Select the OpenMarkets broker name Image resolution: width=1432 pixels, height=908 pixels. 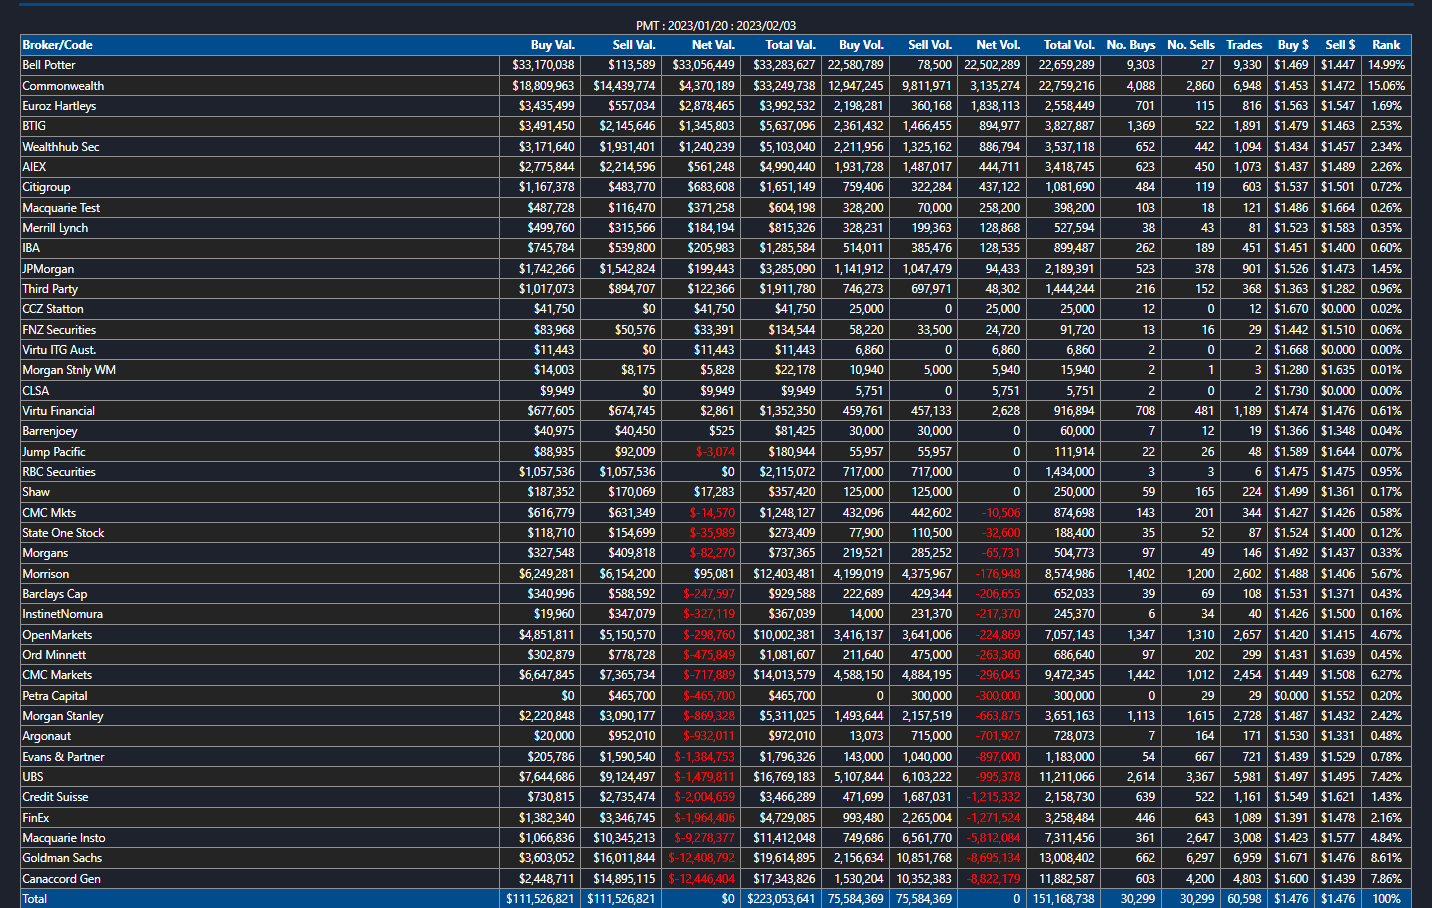pos(57,635)
